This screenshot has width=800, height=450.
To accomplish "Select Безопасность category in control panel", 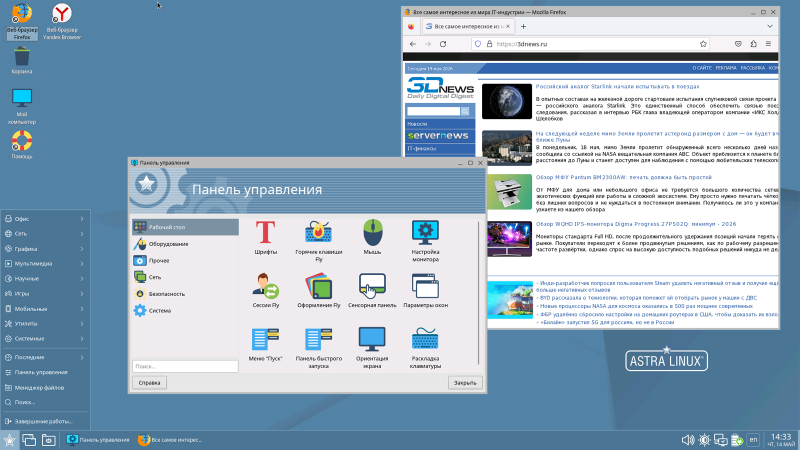I will (x=185, y=294).
